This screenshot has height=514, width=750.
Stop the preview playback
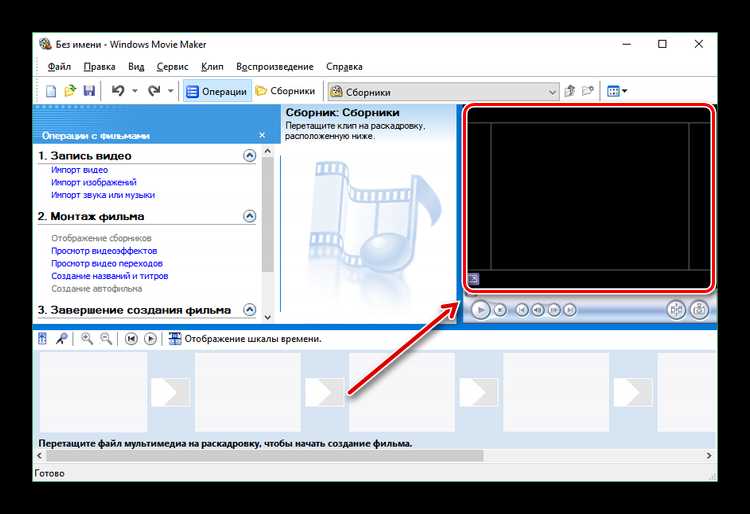pos(500,310)
